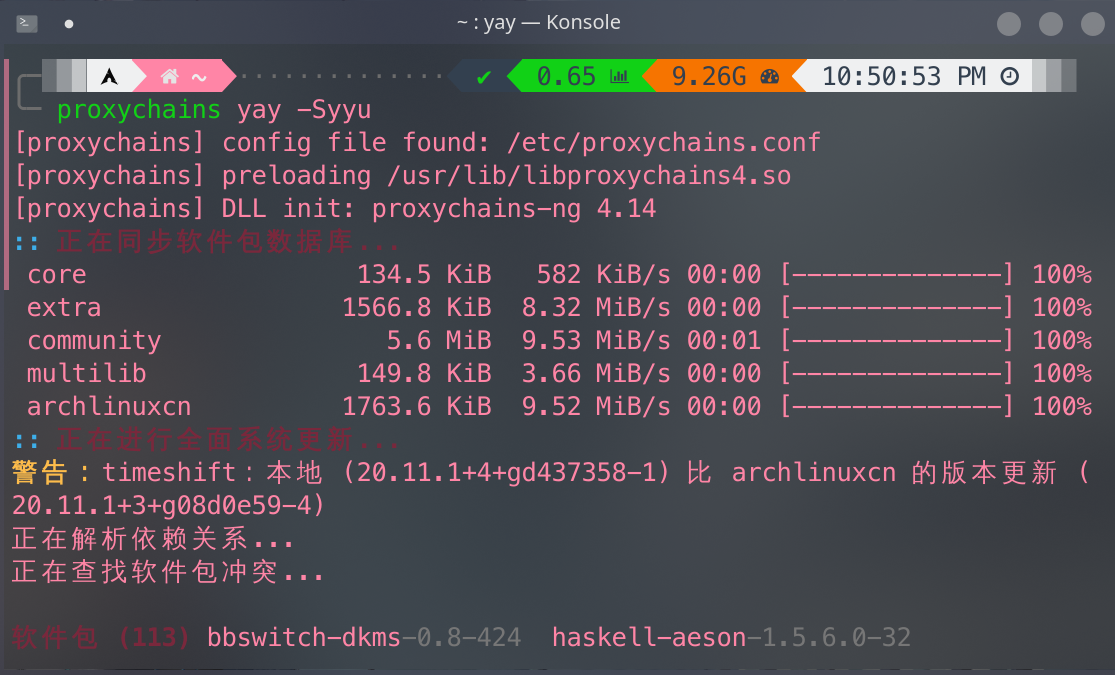Click the 10:50:53 PM time segment
The width and height of the screenshot is (1115, 675).
click(903, 76)
